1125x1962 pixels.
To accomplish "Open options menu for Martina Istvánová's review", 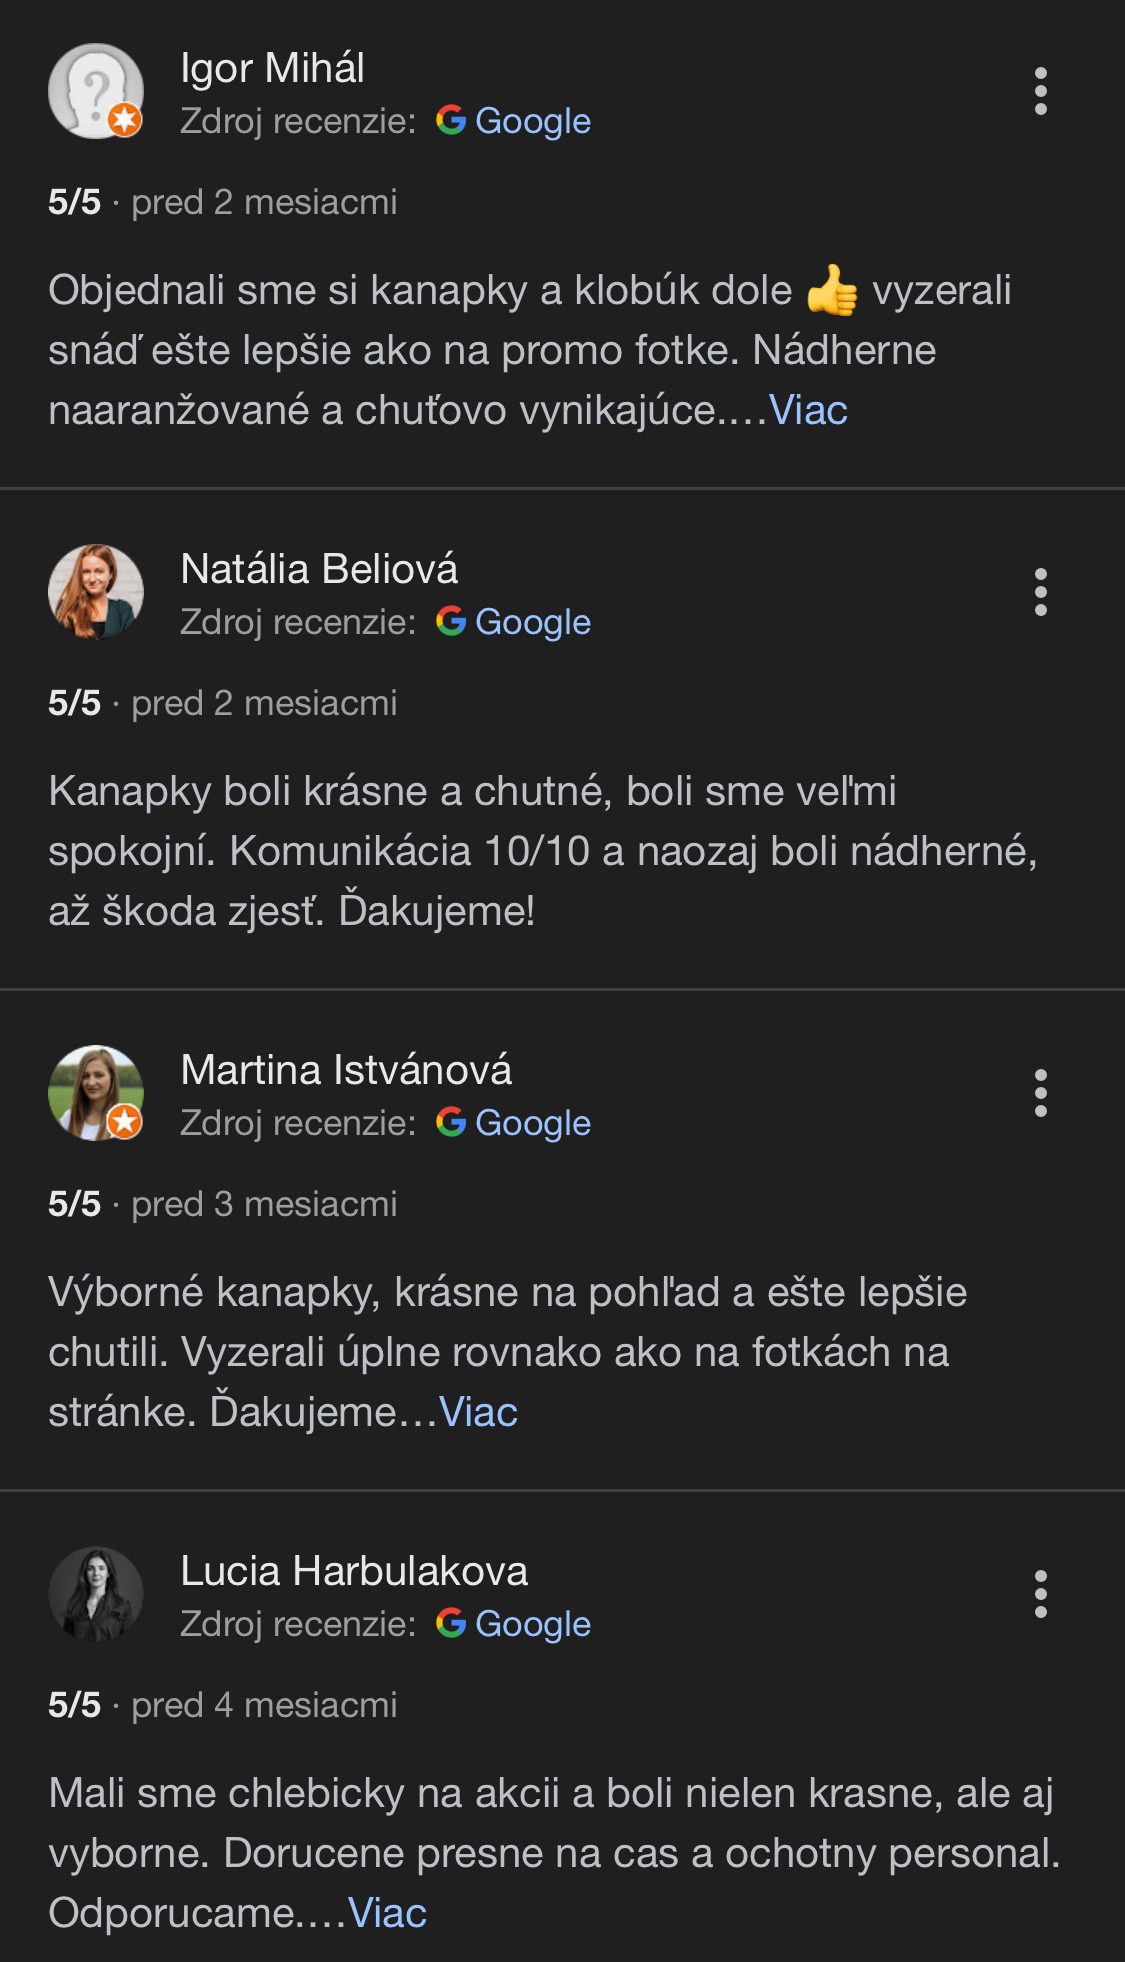I will [x=1040, y=1094].
